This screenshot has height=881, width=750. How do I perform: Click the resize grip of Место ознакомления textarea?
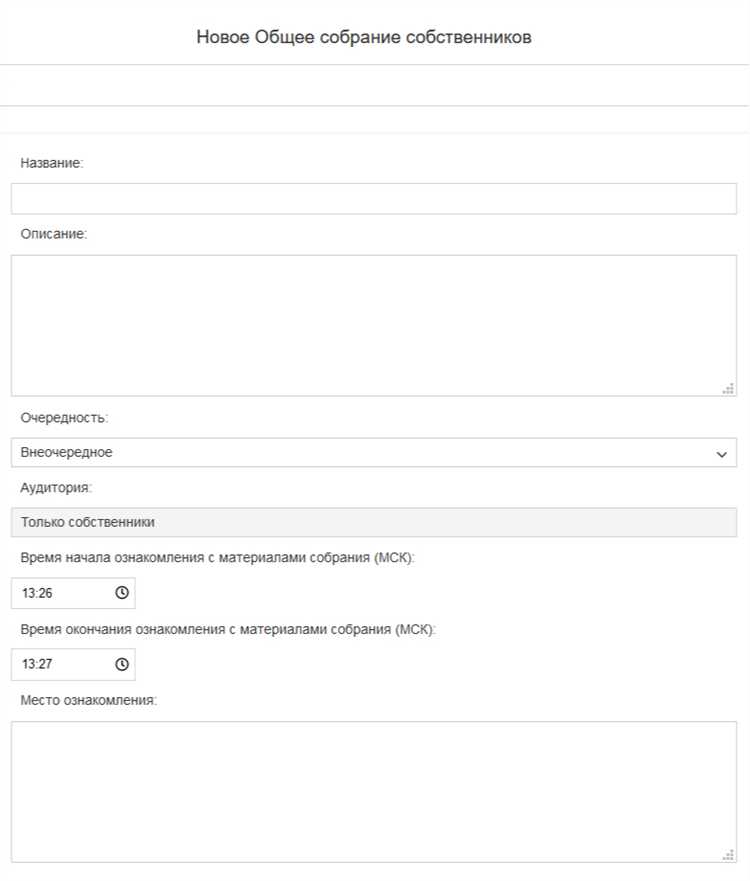[729, 854]
